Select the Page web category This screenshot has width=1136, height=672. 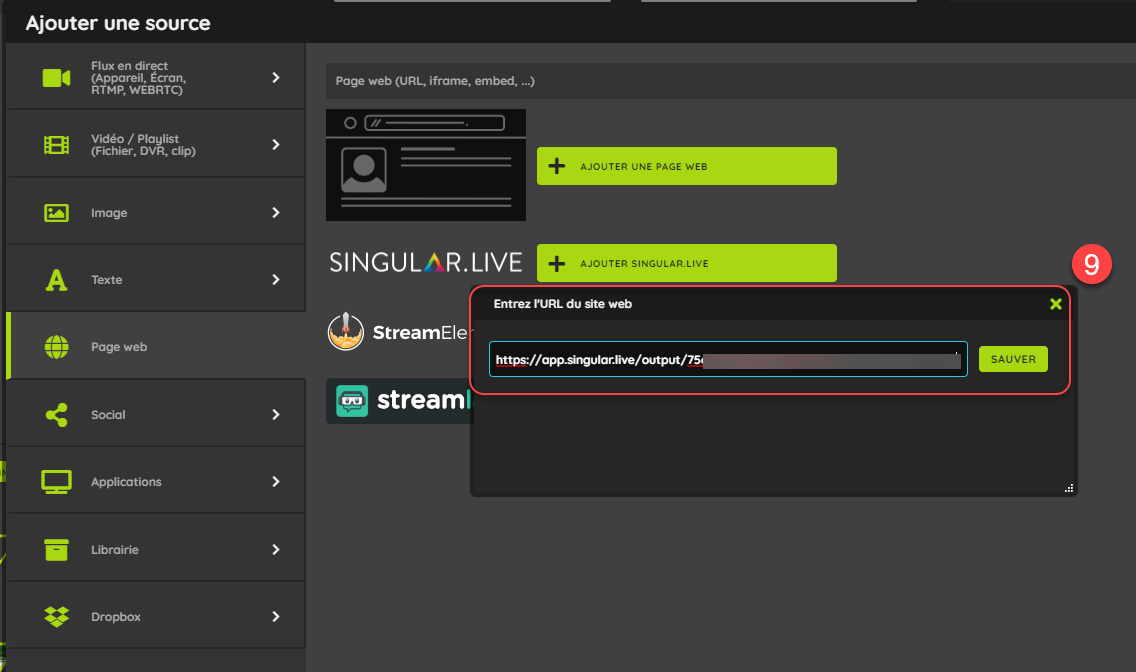click(156, 346)
